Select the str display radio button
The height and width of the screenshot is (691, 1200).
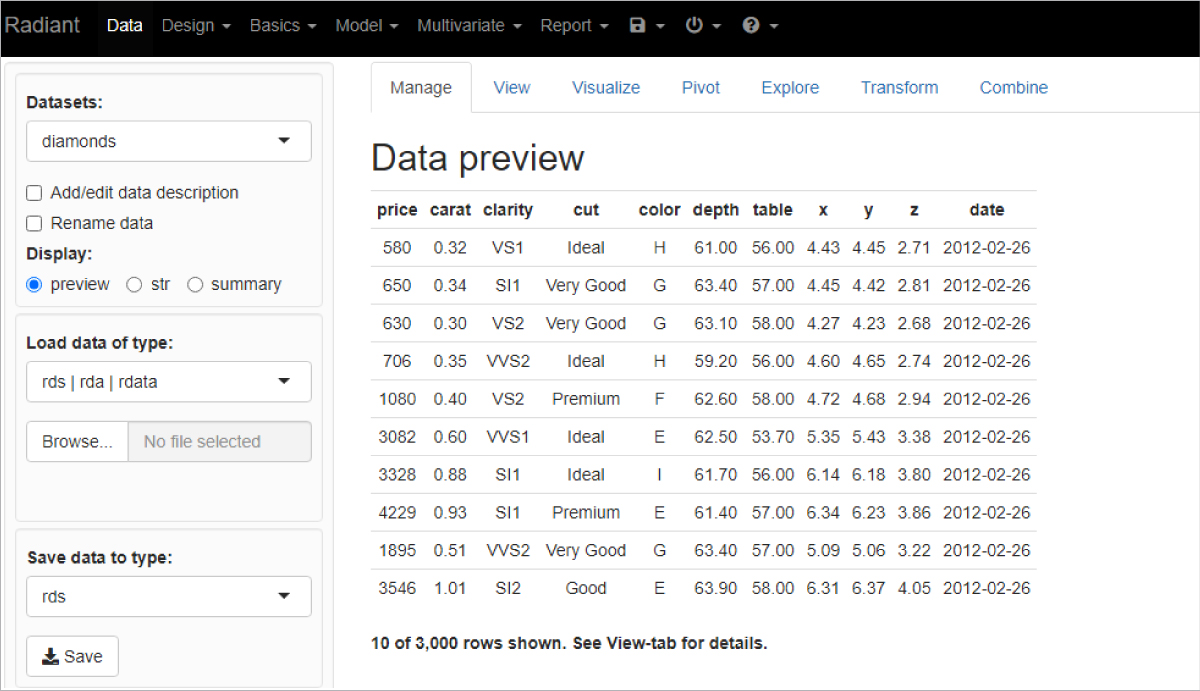[134, 284]
